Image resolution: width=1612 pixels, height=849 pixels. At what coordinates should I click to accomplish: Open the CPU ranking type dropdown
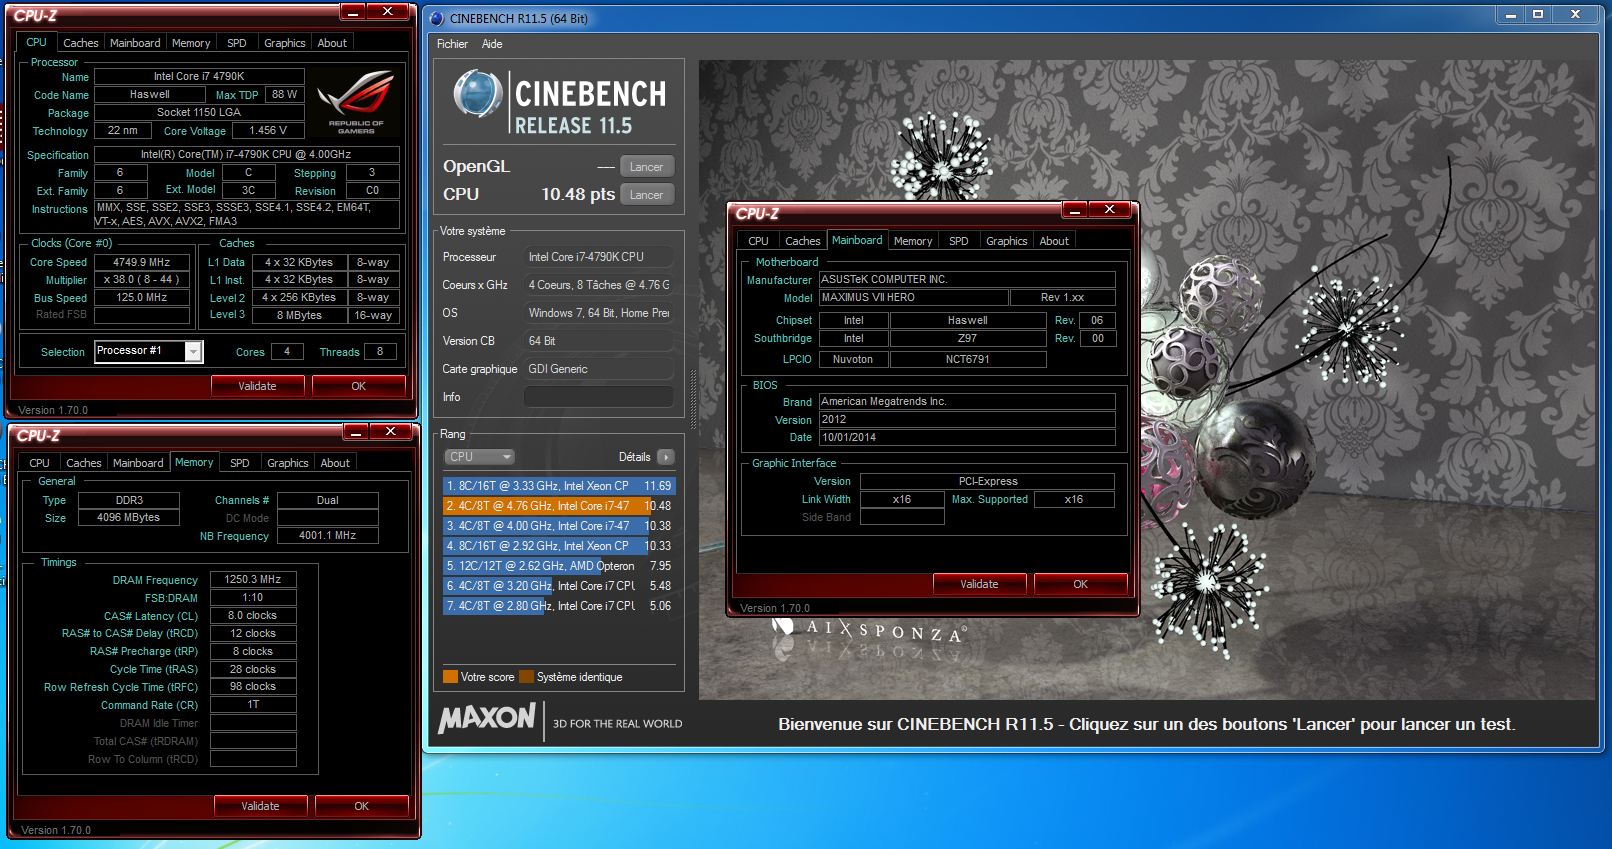[479, 457]
